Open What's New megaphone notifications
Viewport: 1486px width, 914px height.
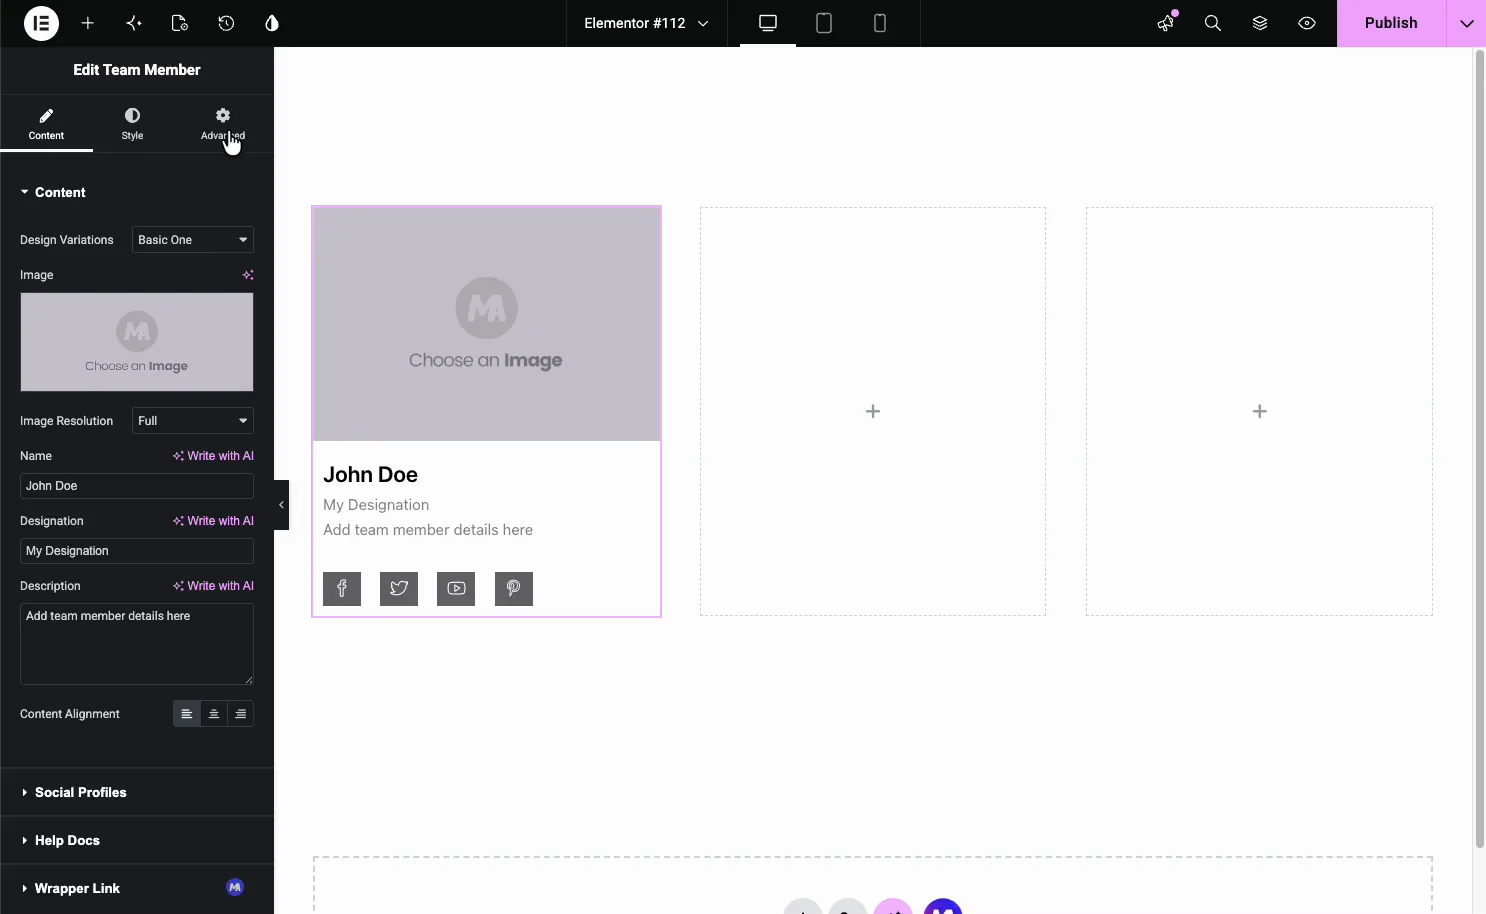[x=1166, y=23]
